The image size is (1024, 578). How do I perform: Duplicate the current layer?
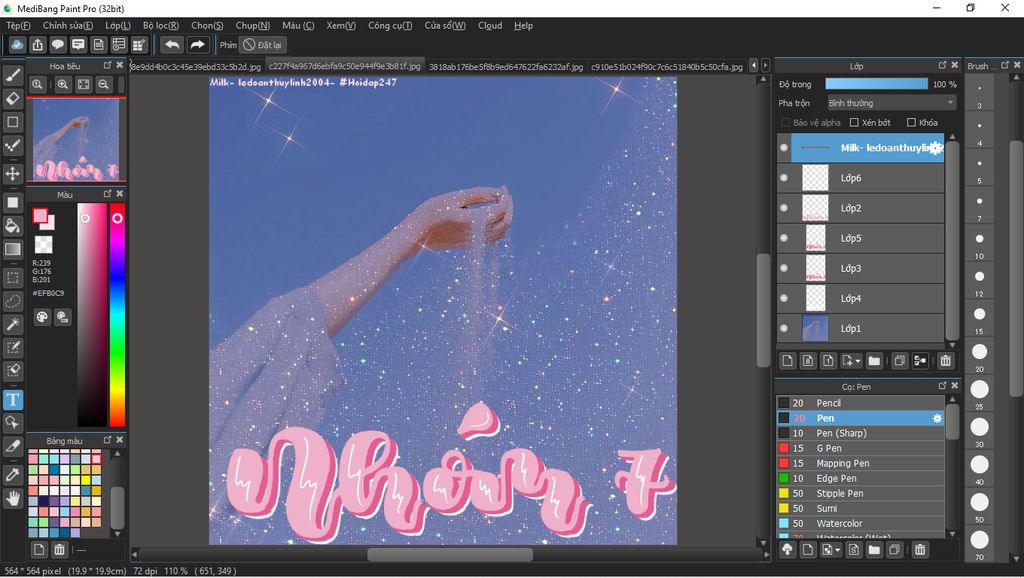899,361
